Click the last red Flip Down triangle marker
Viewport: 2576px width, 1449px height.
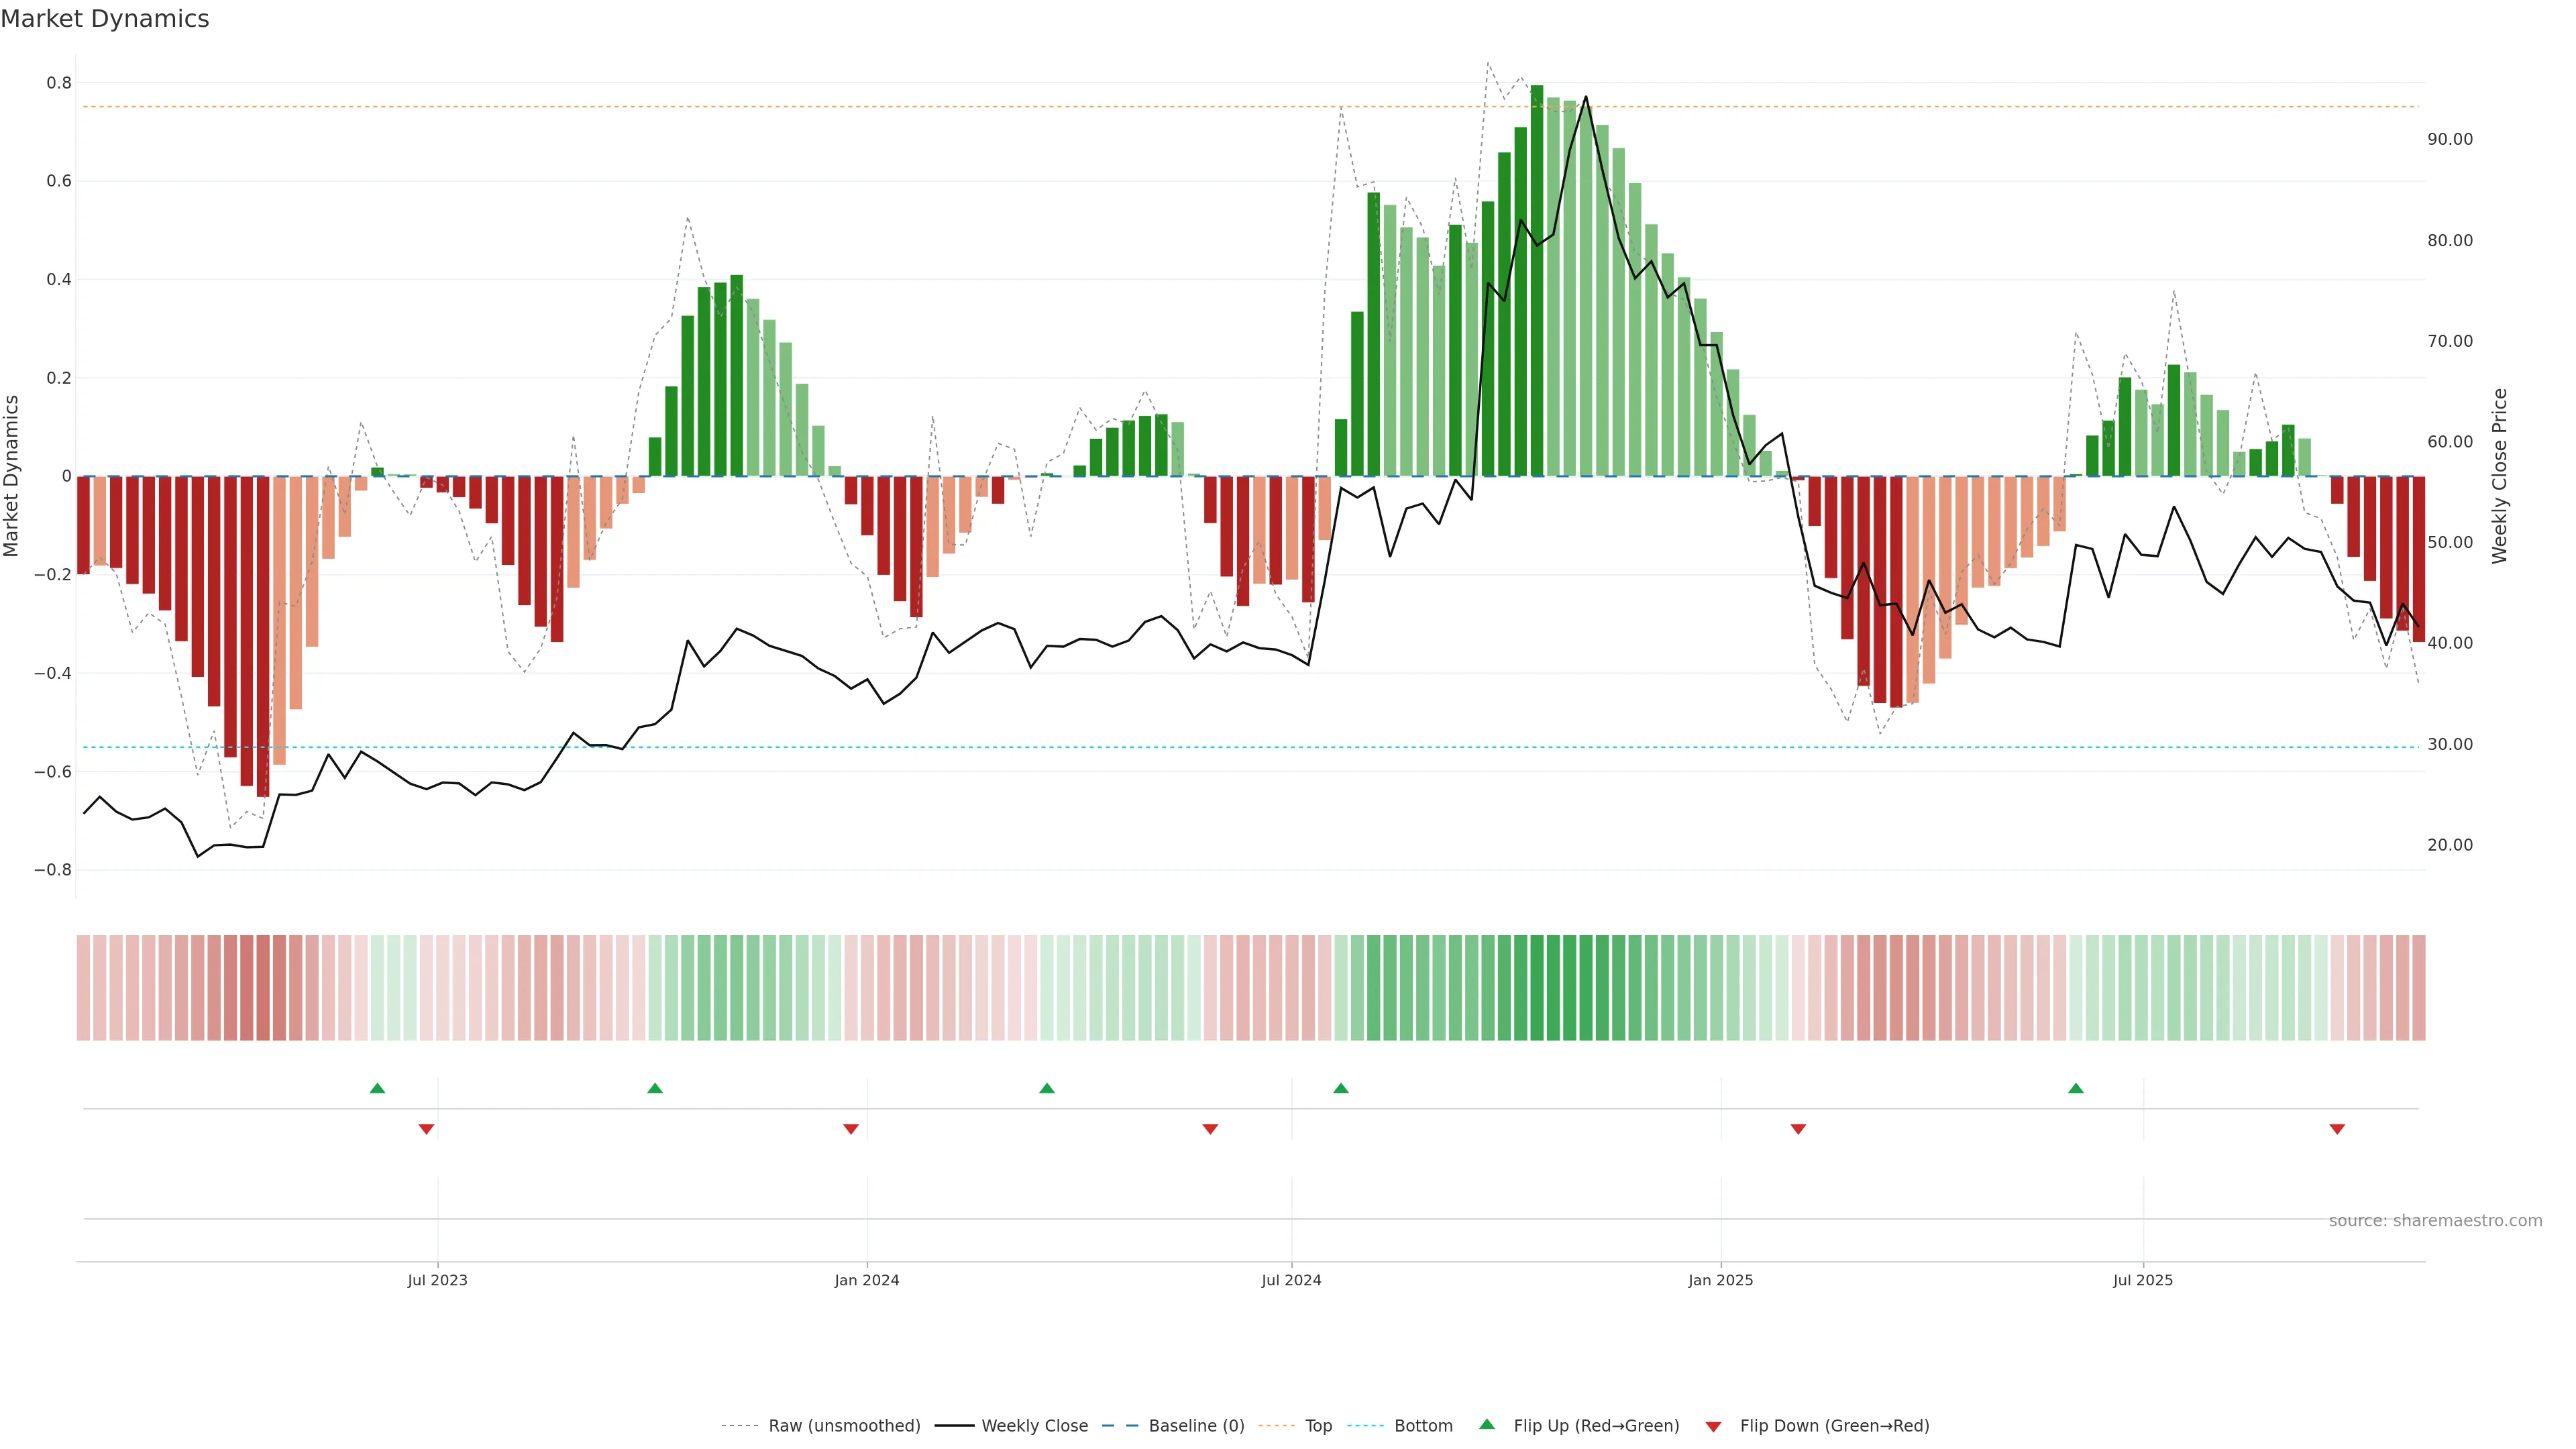point(2337,1129)
